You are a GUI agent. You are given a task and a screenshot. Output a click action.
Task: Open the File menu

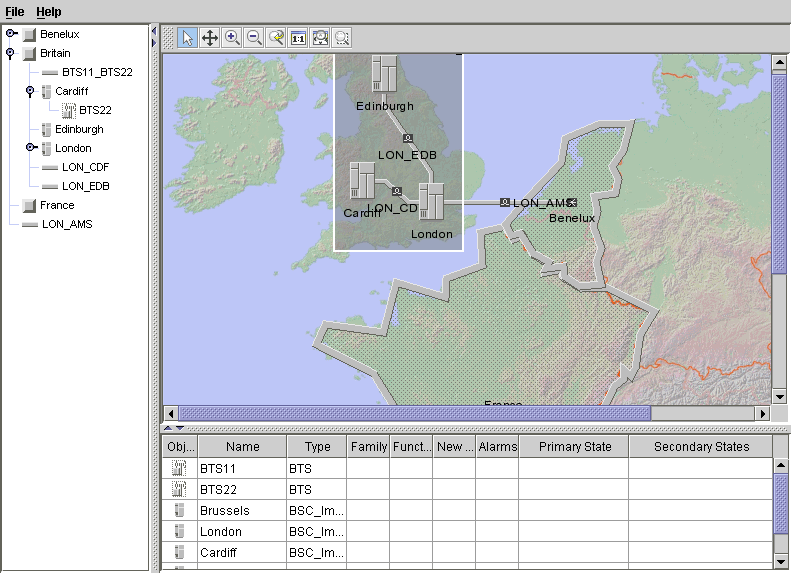pyautogui.click(x=15, y=12)
